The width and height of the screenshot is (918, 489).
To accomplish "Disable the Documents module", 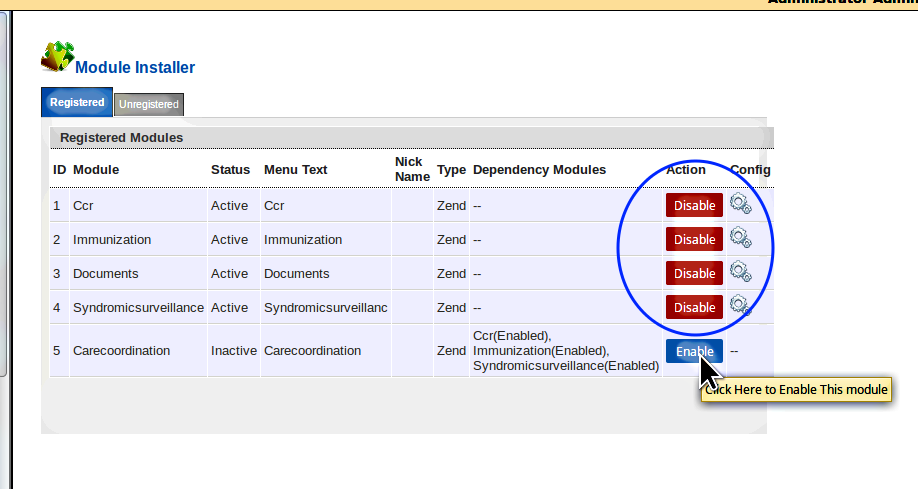I will [694, 273].
